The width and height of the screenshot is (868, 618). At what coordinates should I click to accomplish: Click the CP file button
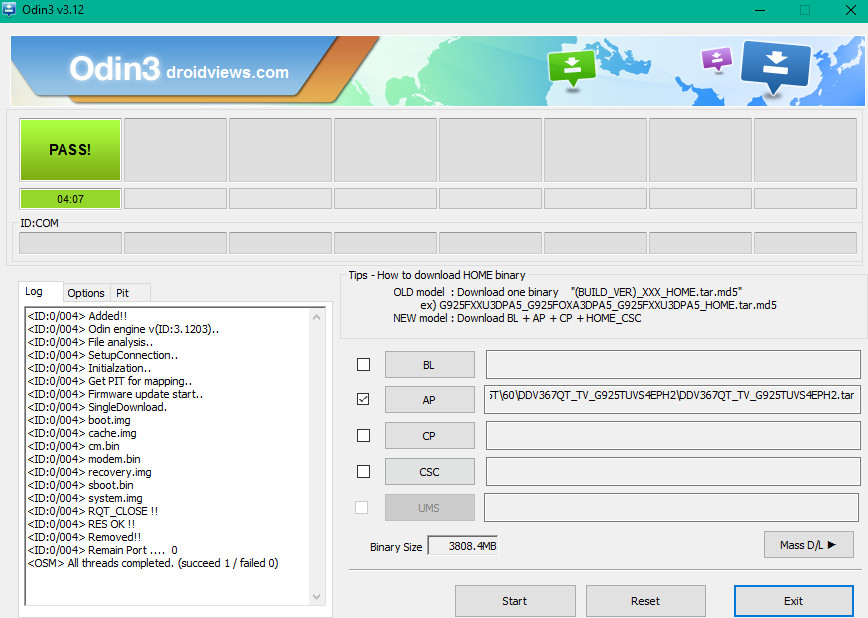[430, 436]
